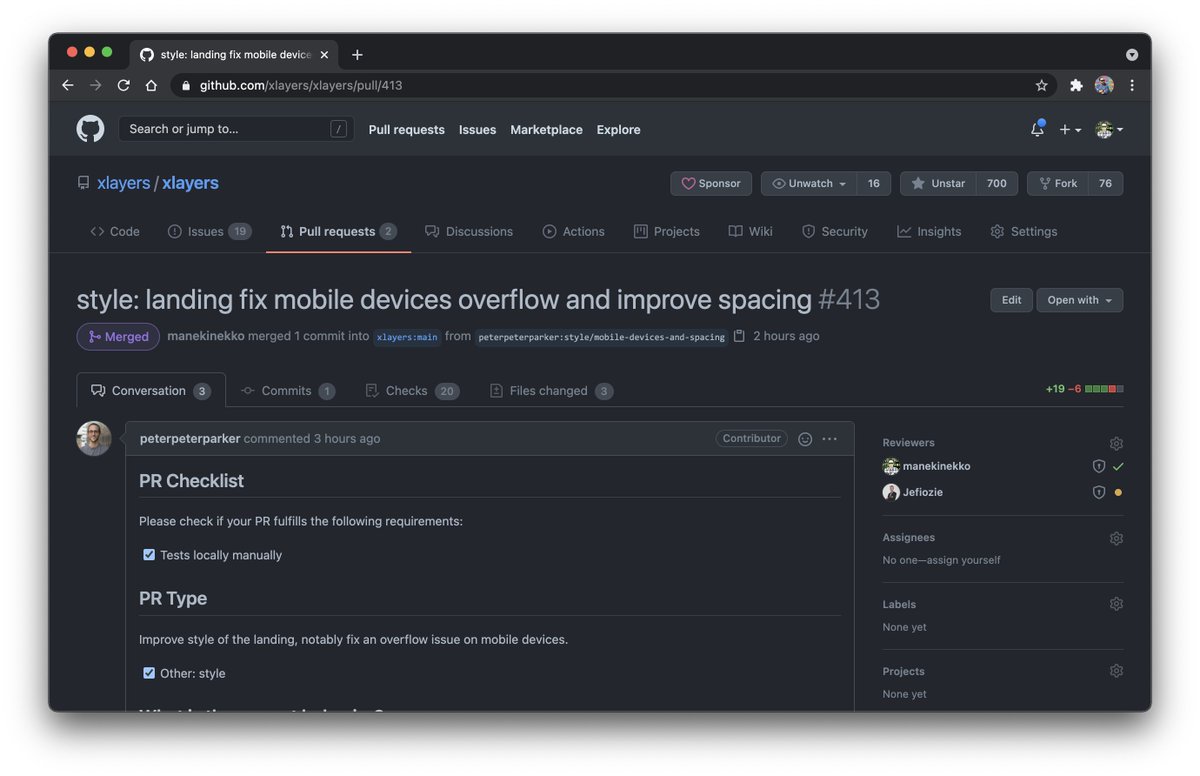This screenshot has width=1200, height=776.
Task: Open the Insights tab
Action: 930,231
